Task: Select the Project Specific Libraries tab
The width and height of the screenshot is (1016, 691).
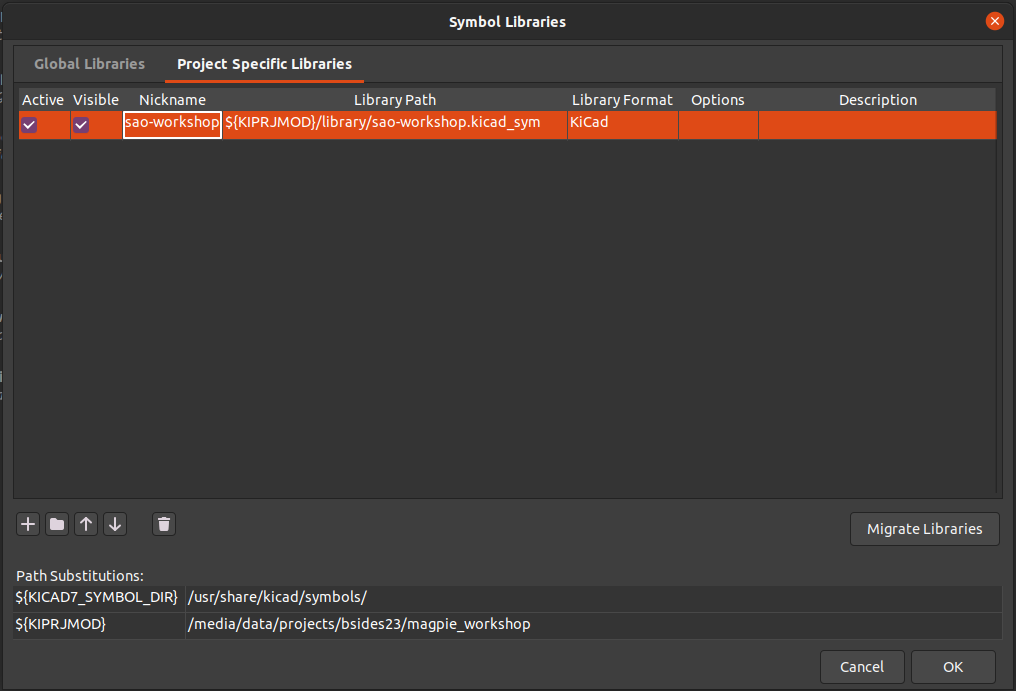Action: pos(264,63)
